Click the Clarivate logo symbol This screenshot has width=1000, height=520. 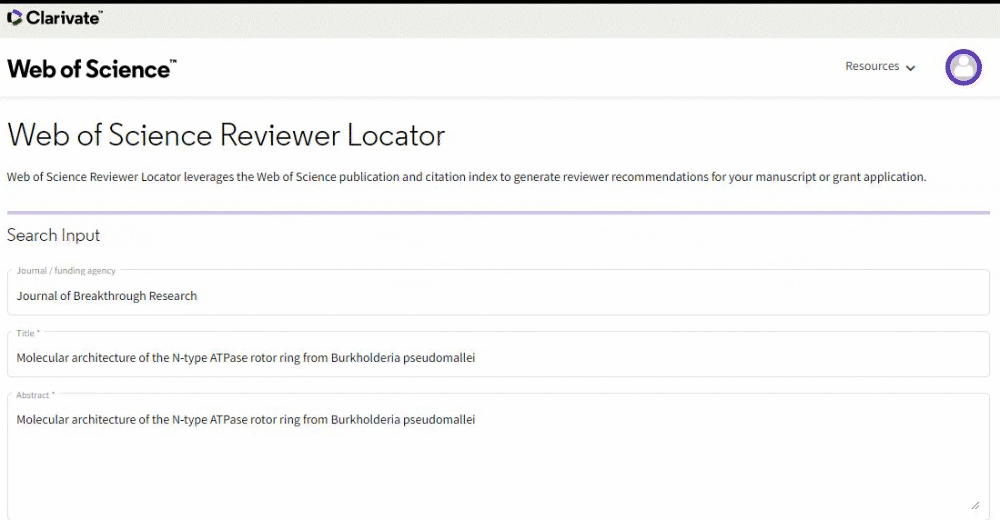[15, 17]
